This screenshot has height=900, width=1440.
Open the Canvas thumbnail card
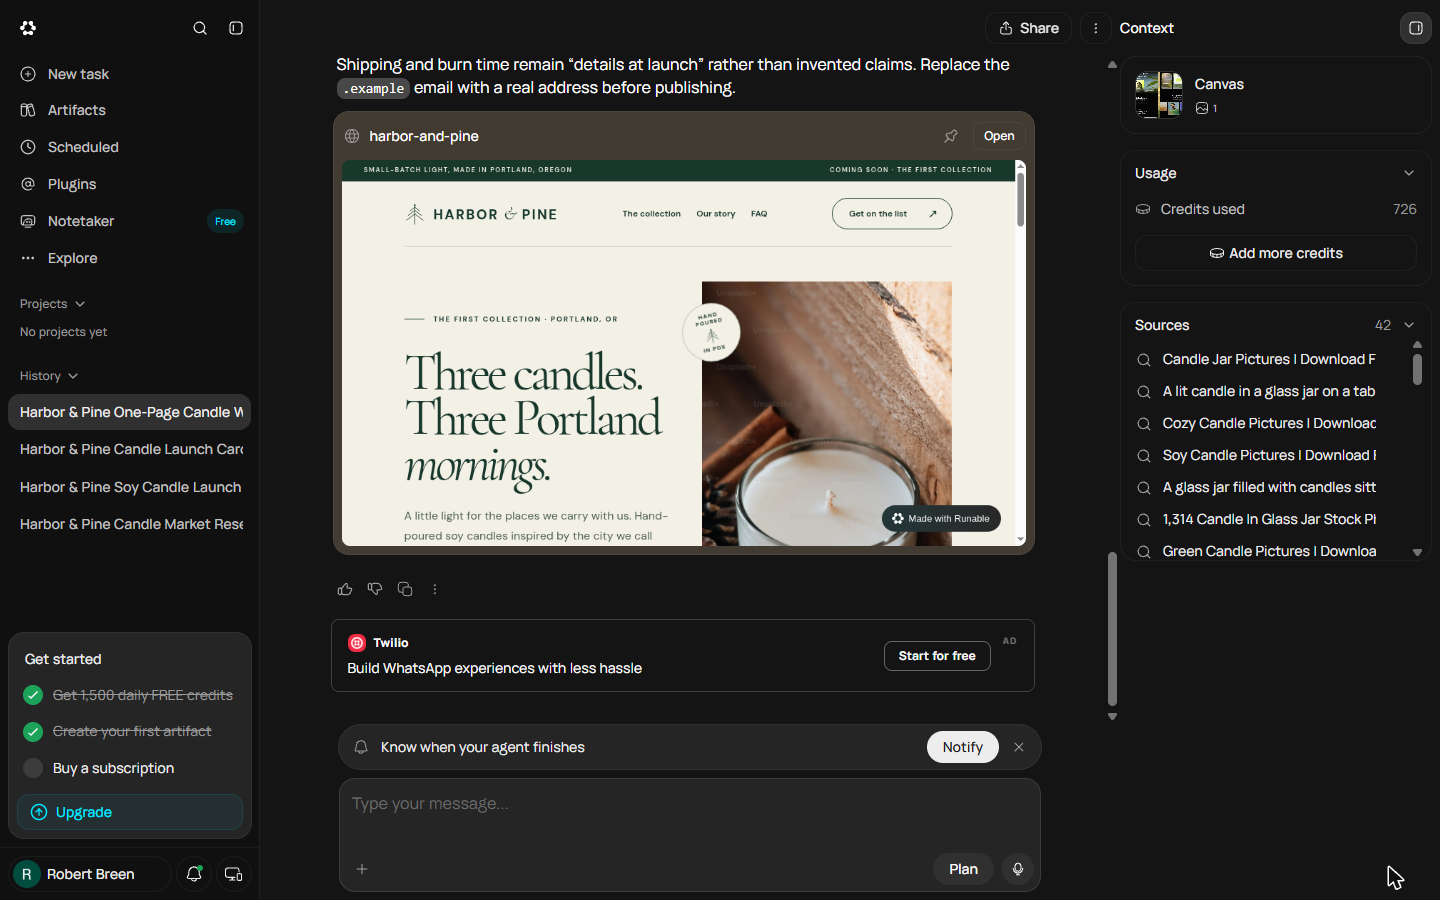1276,95
